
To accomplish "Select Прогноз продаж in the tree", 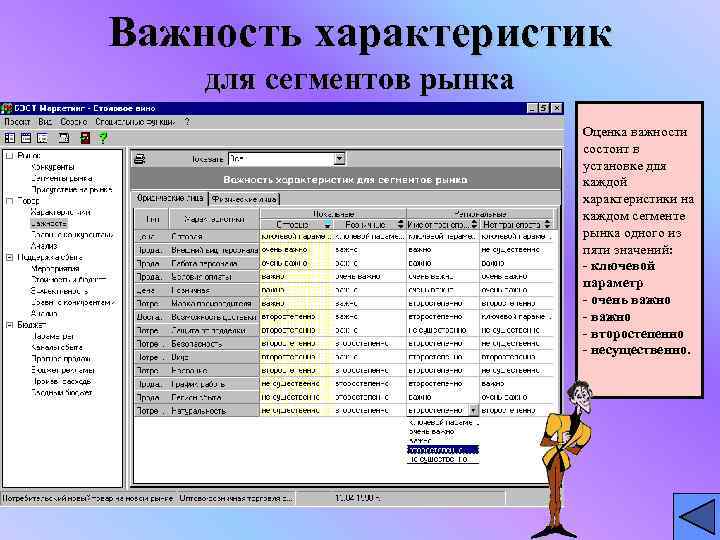I will [x=61, y=359].
